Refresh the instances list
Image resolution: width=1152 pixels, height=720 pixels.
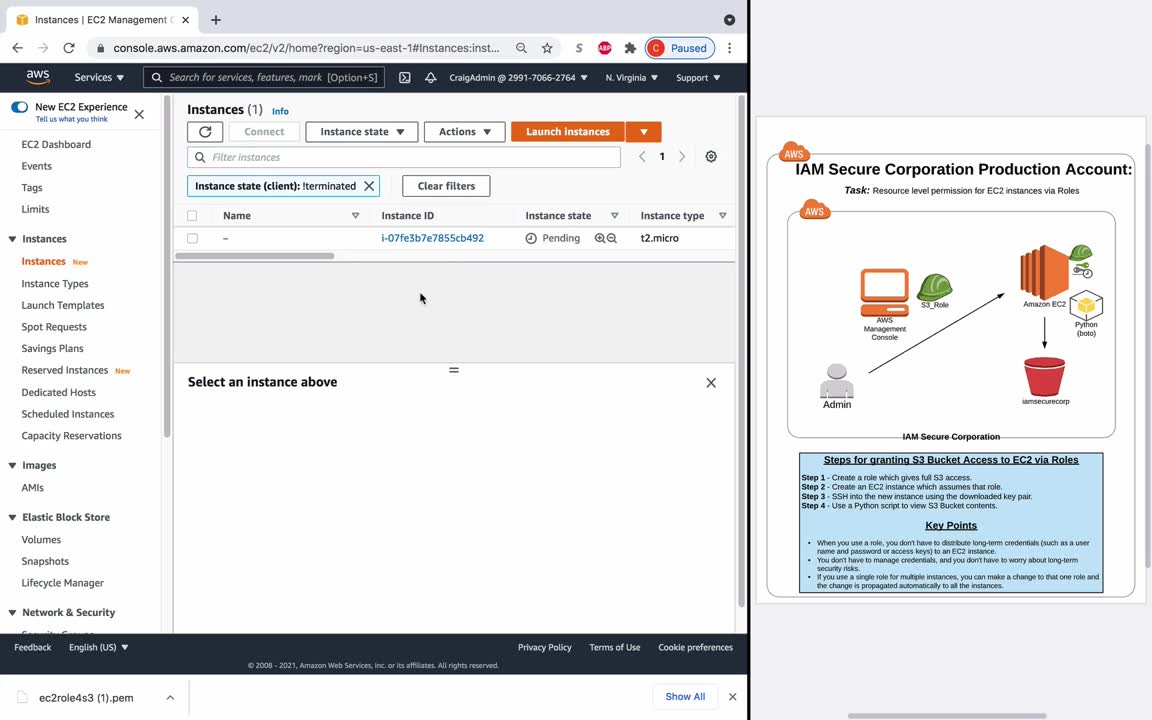pyautogui.click(x=205, y=132)
